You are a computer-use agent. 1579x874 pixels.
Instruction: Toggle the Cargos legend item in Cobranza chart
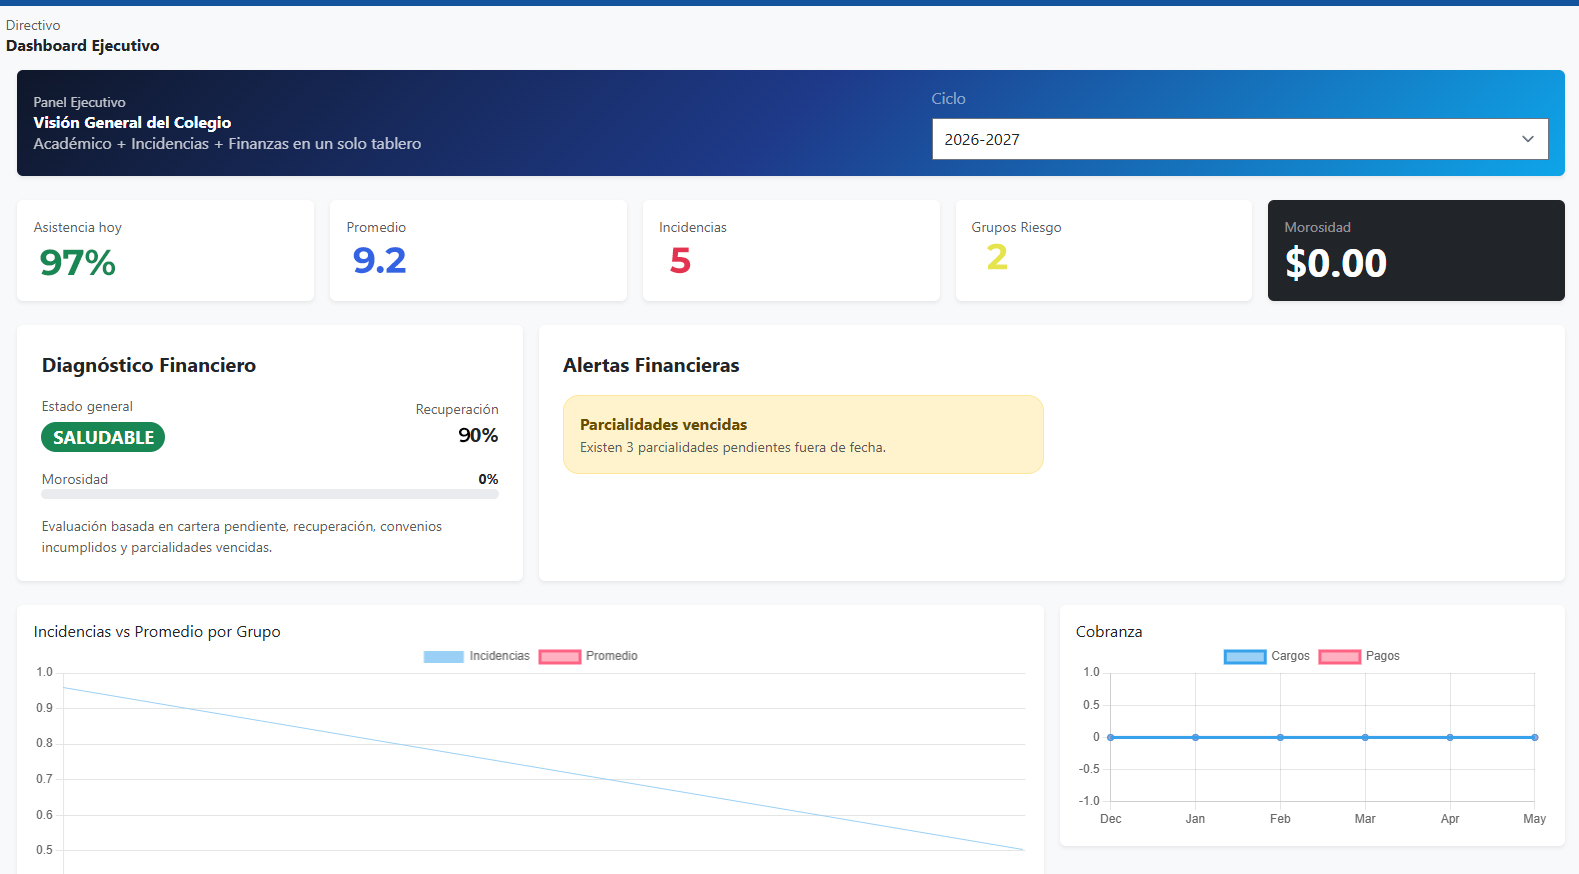(1267, 656)
